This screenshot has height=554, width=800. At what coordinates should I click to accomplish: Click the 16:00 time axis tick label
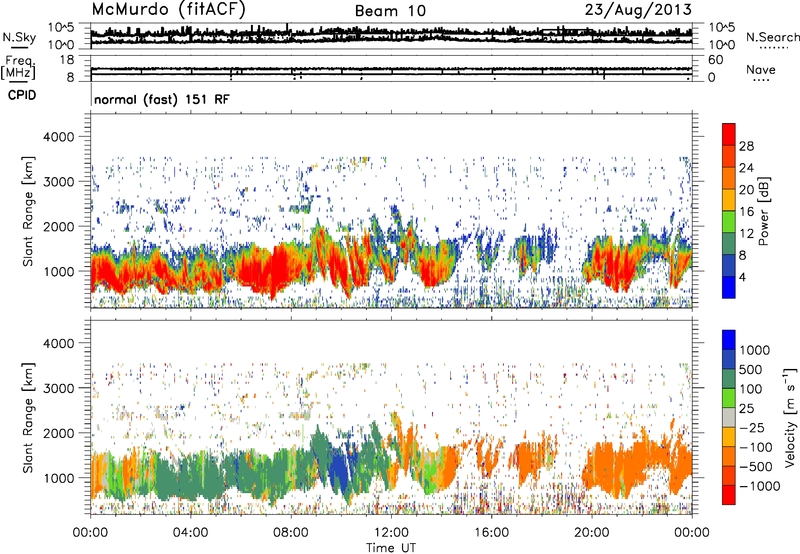click(491, 533)
